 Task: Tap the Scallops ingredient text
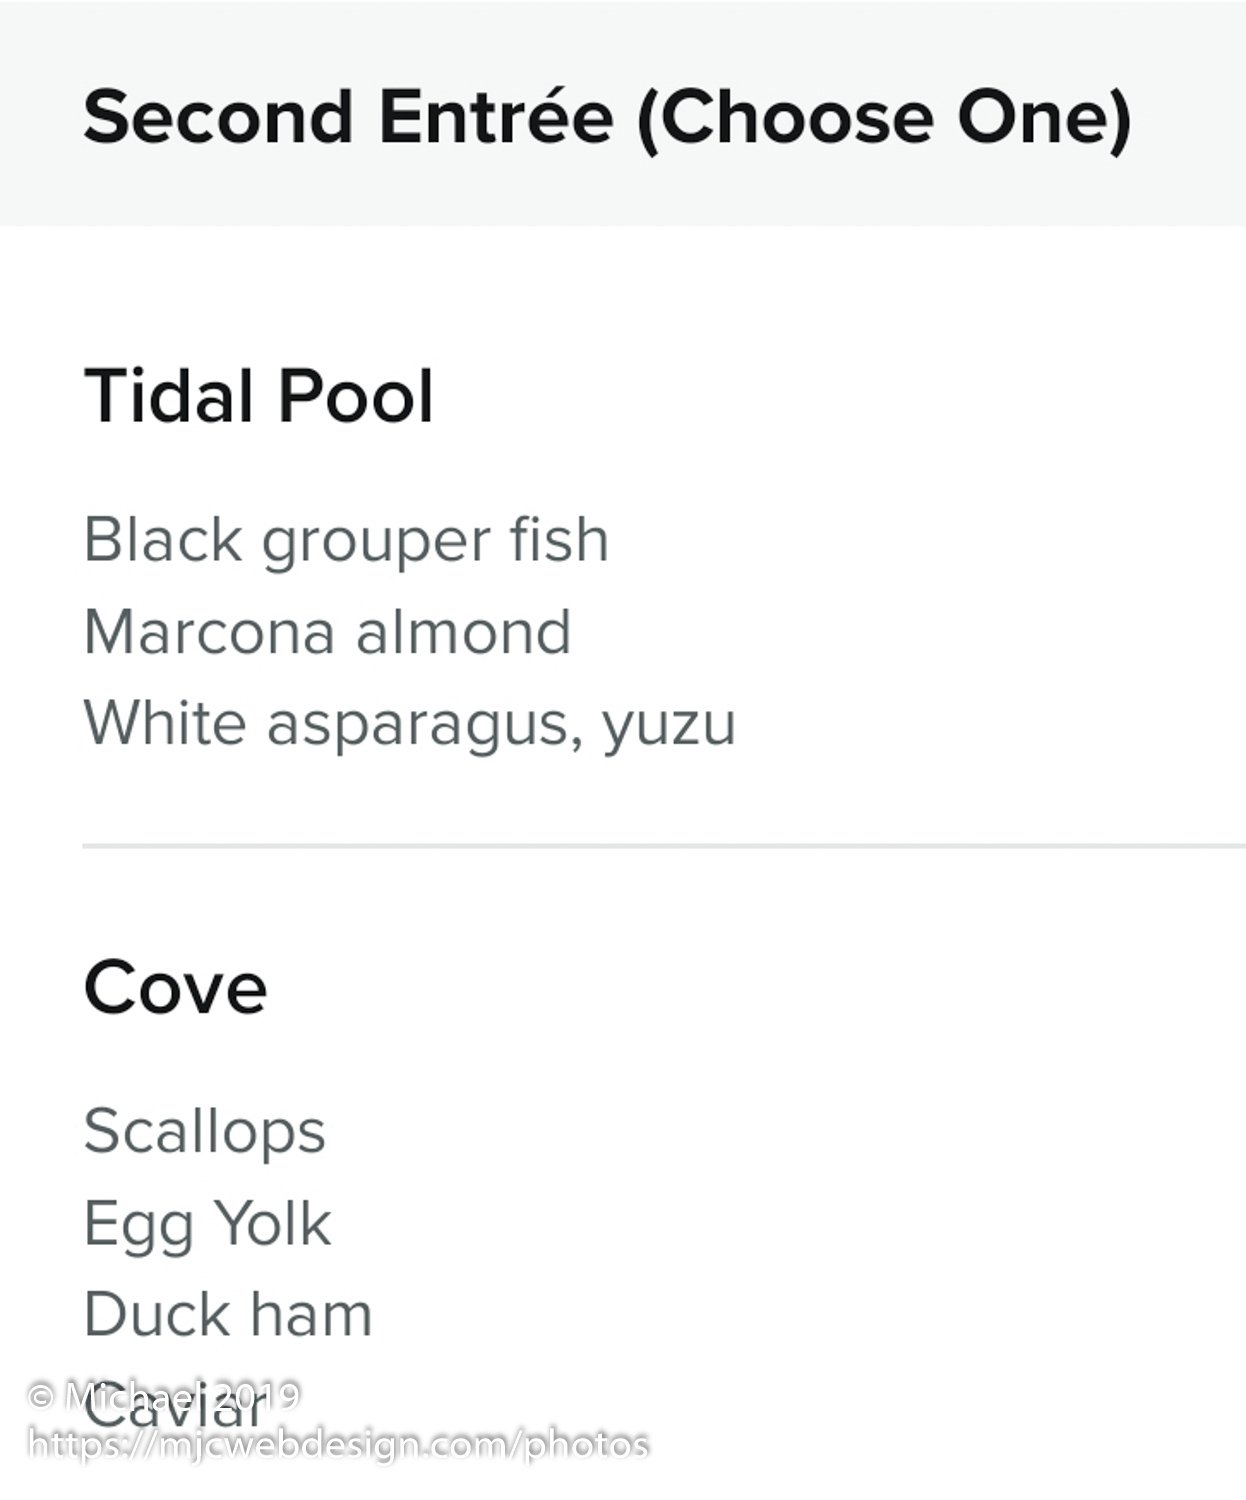coord(205,1133)
